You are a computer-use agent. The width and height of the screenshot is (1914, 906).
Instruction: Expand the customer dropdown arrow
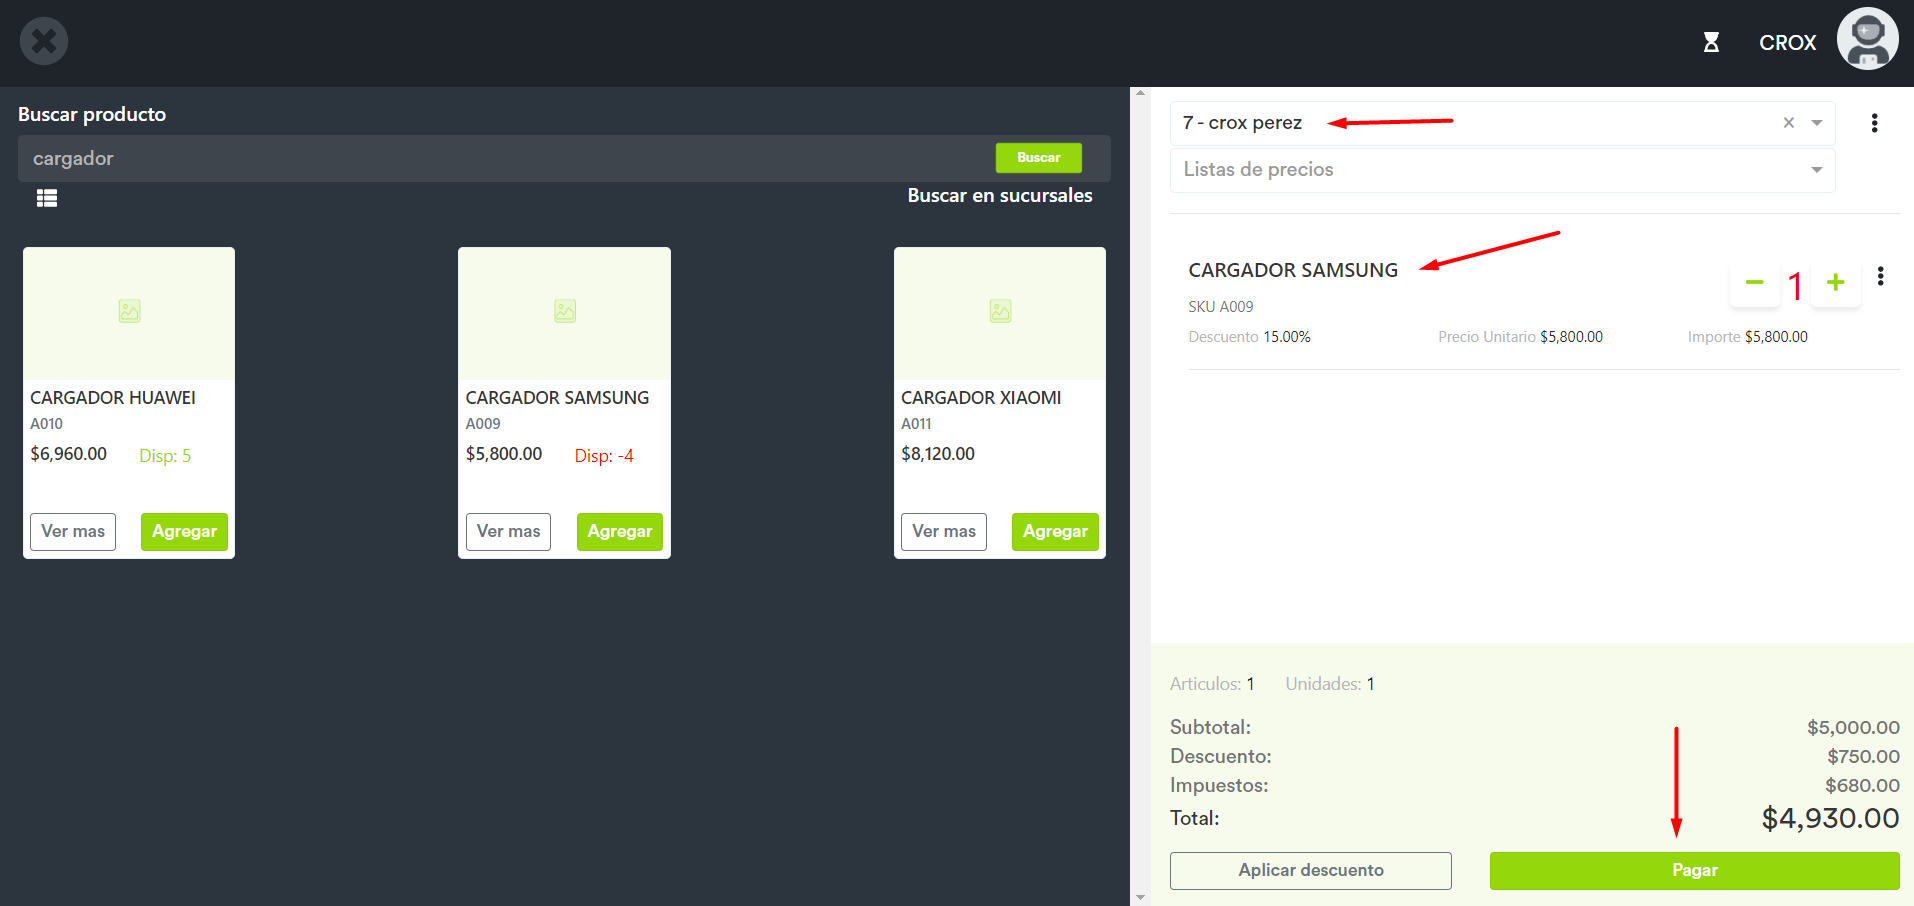point(1816,123)
